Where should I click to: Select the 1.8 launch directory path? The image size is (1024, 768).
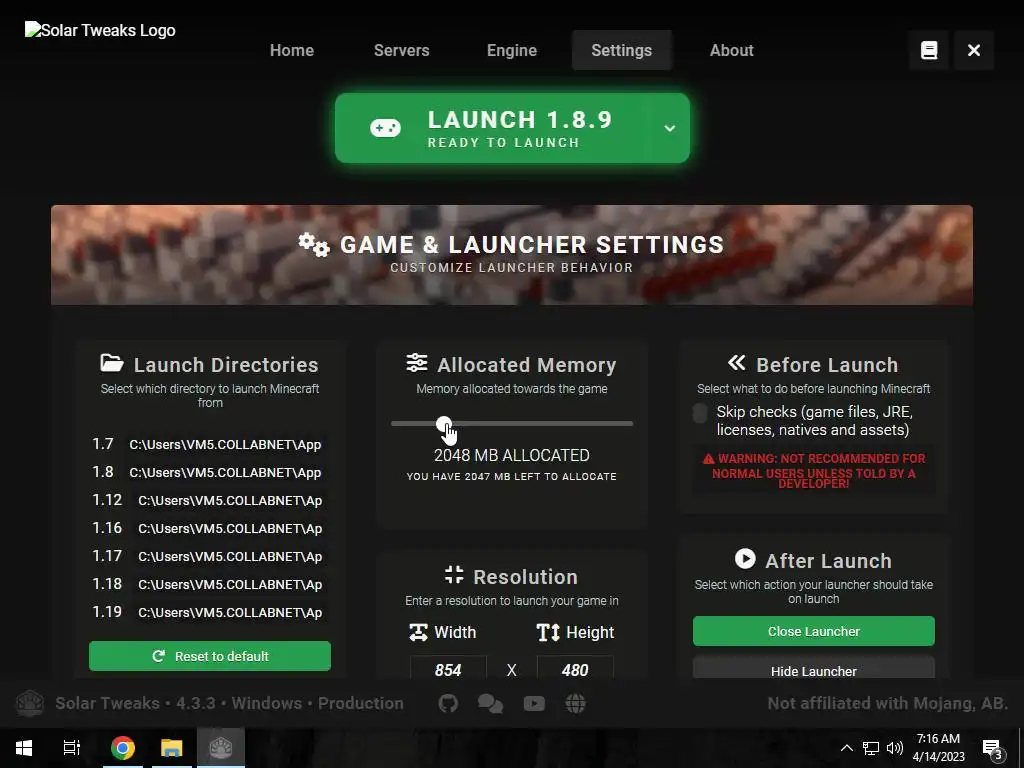225,473
